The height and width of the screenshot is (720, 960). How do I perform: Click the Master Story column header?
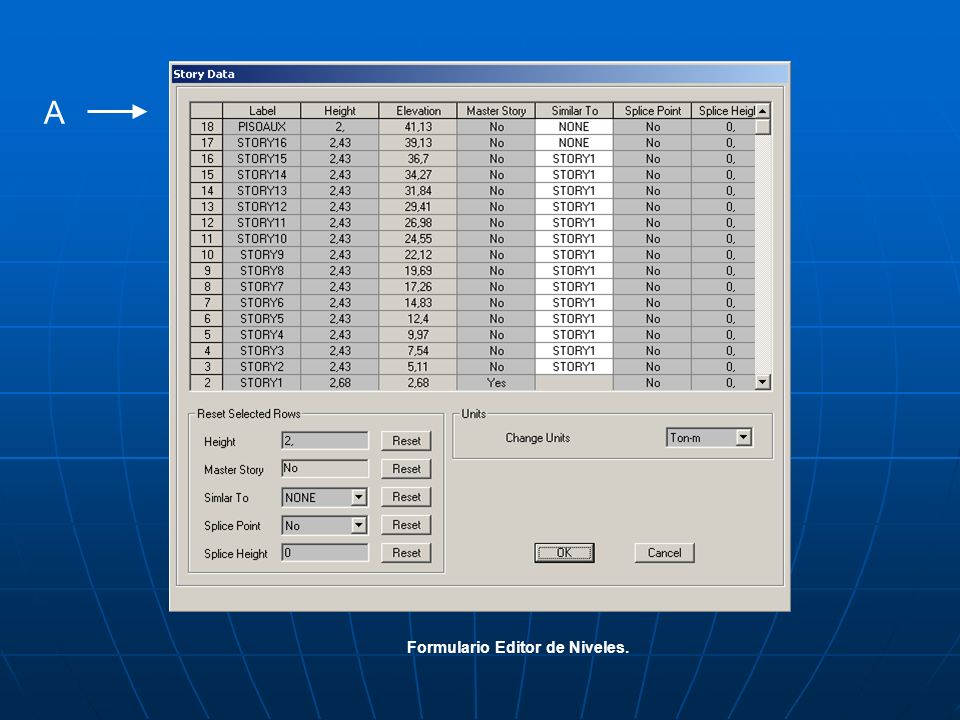click(x=496, y=111)
